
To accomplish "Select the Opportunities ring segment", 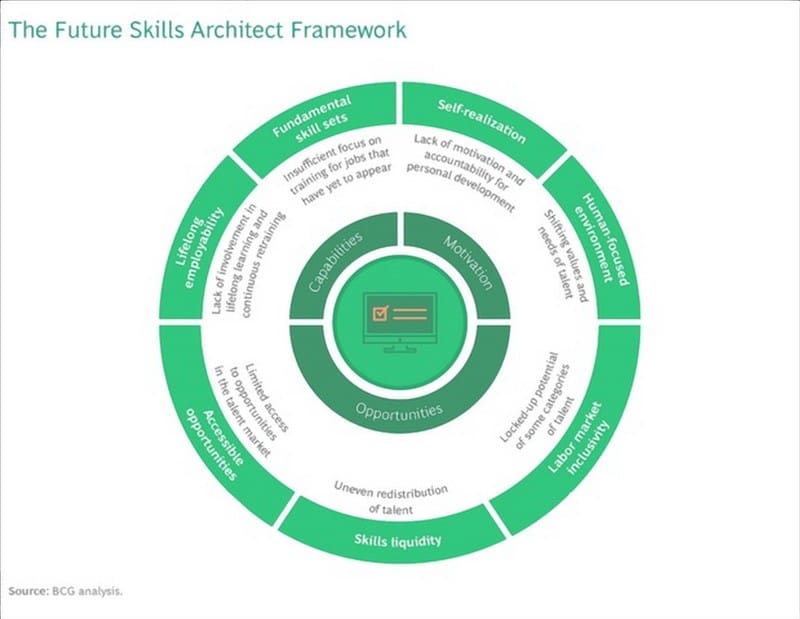I will (399, 408).
